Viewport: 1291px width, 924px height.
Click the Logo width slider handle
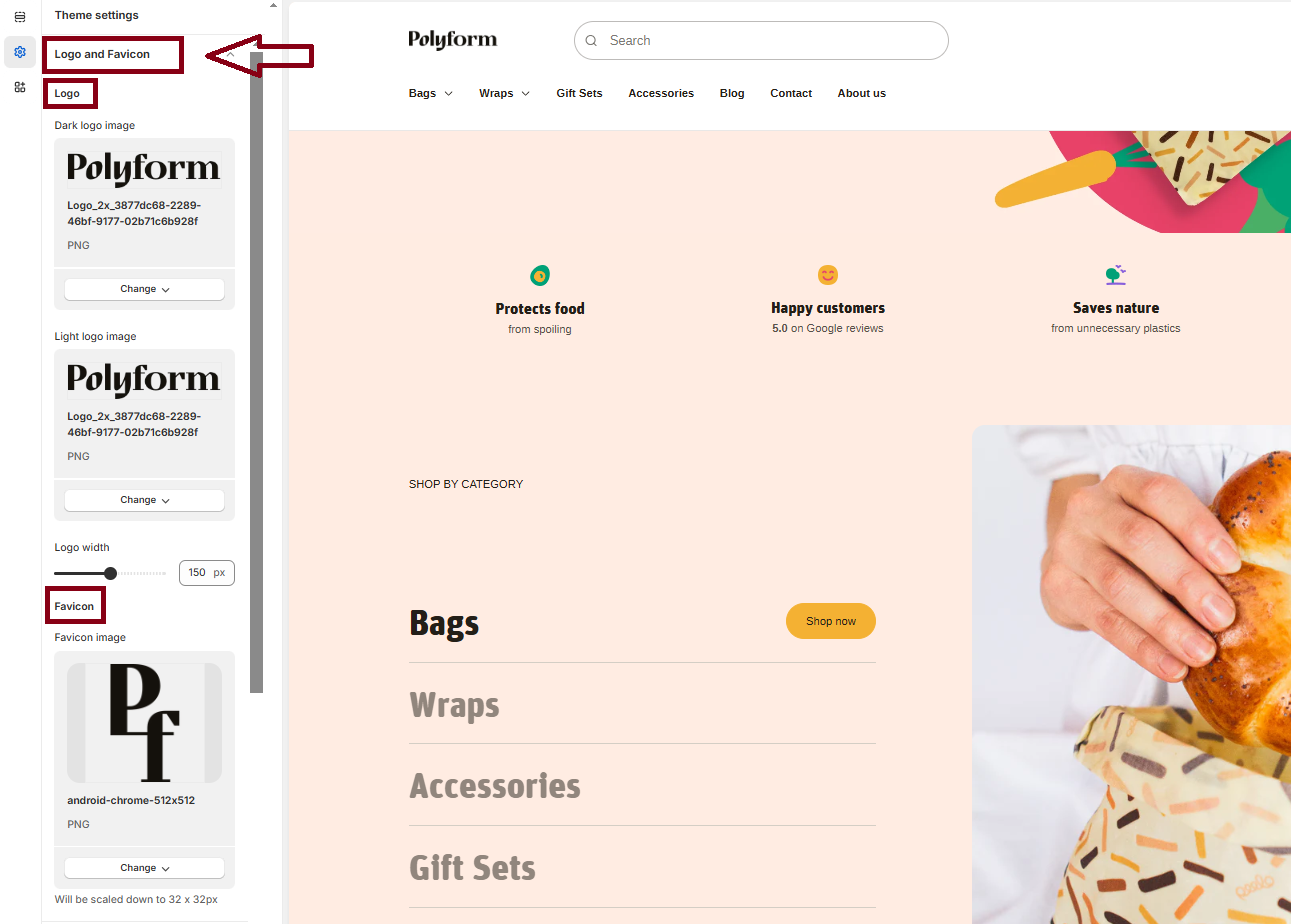point(110,573)
